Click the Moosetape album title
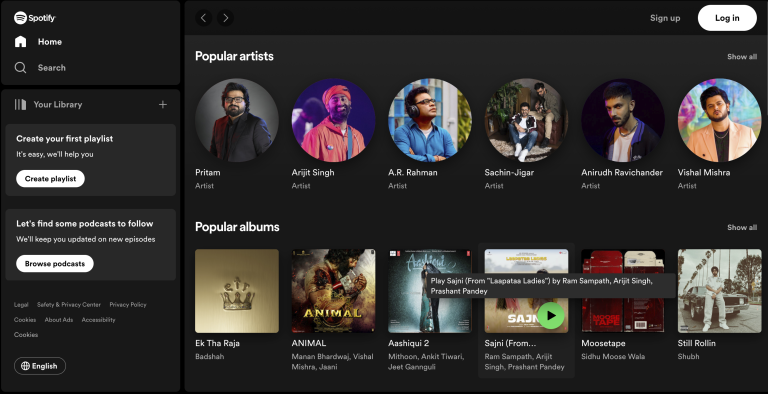Viewport: 768px width, 394px height. [603, 343]
